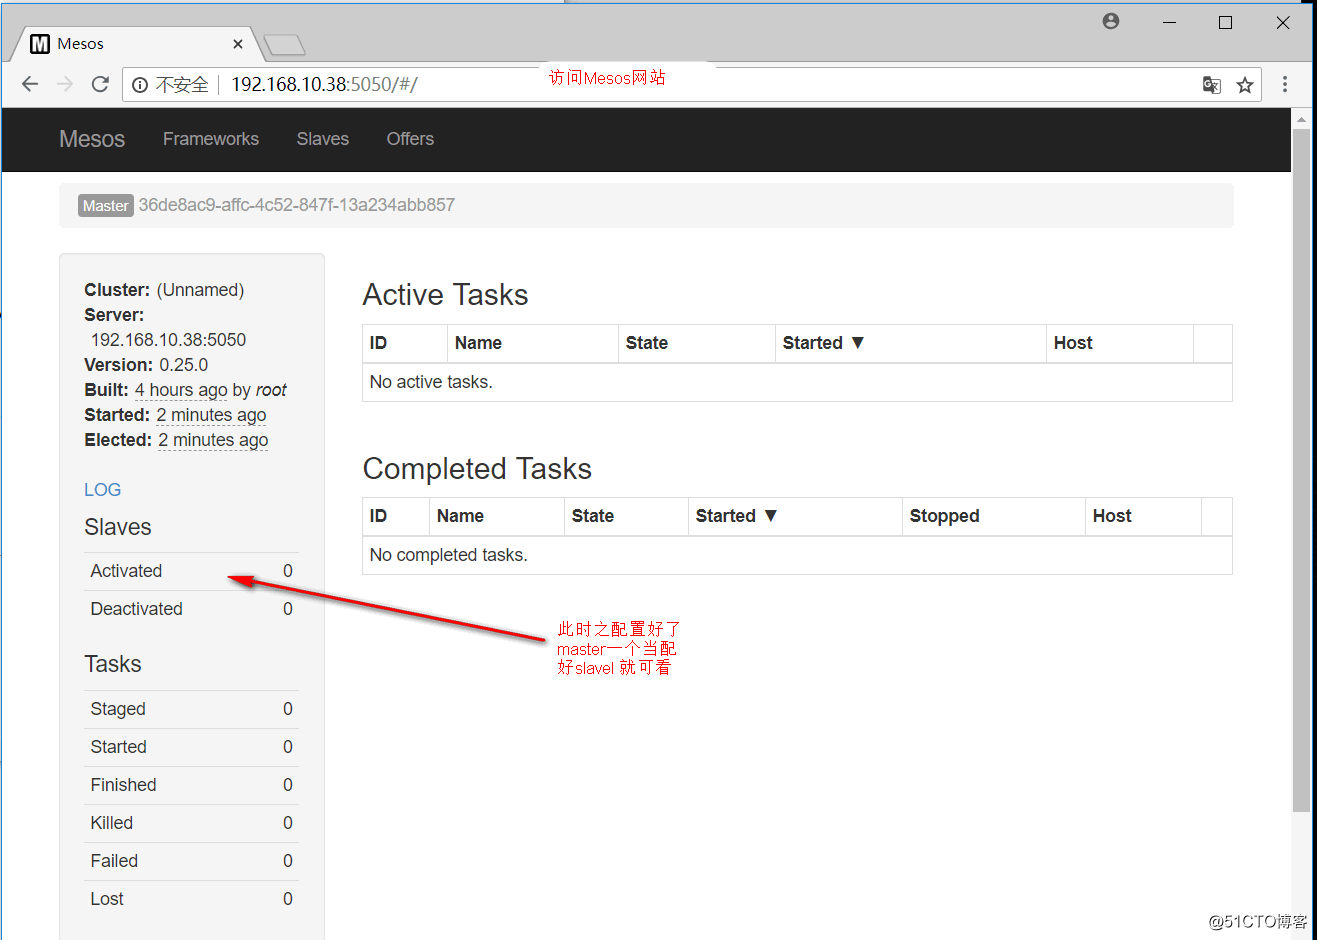The width and height of the screenshot is (1317, 940).
Task: Click 'No active tasks.' message
Action: [431, 382]
